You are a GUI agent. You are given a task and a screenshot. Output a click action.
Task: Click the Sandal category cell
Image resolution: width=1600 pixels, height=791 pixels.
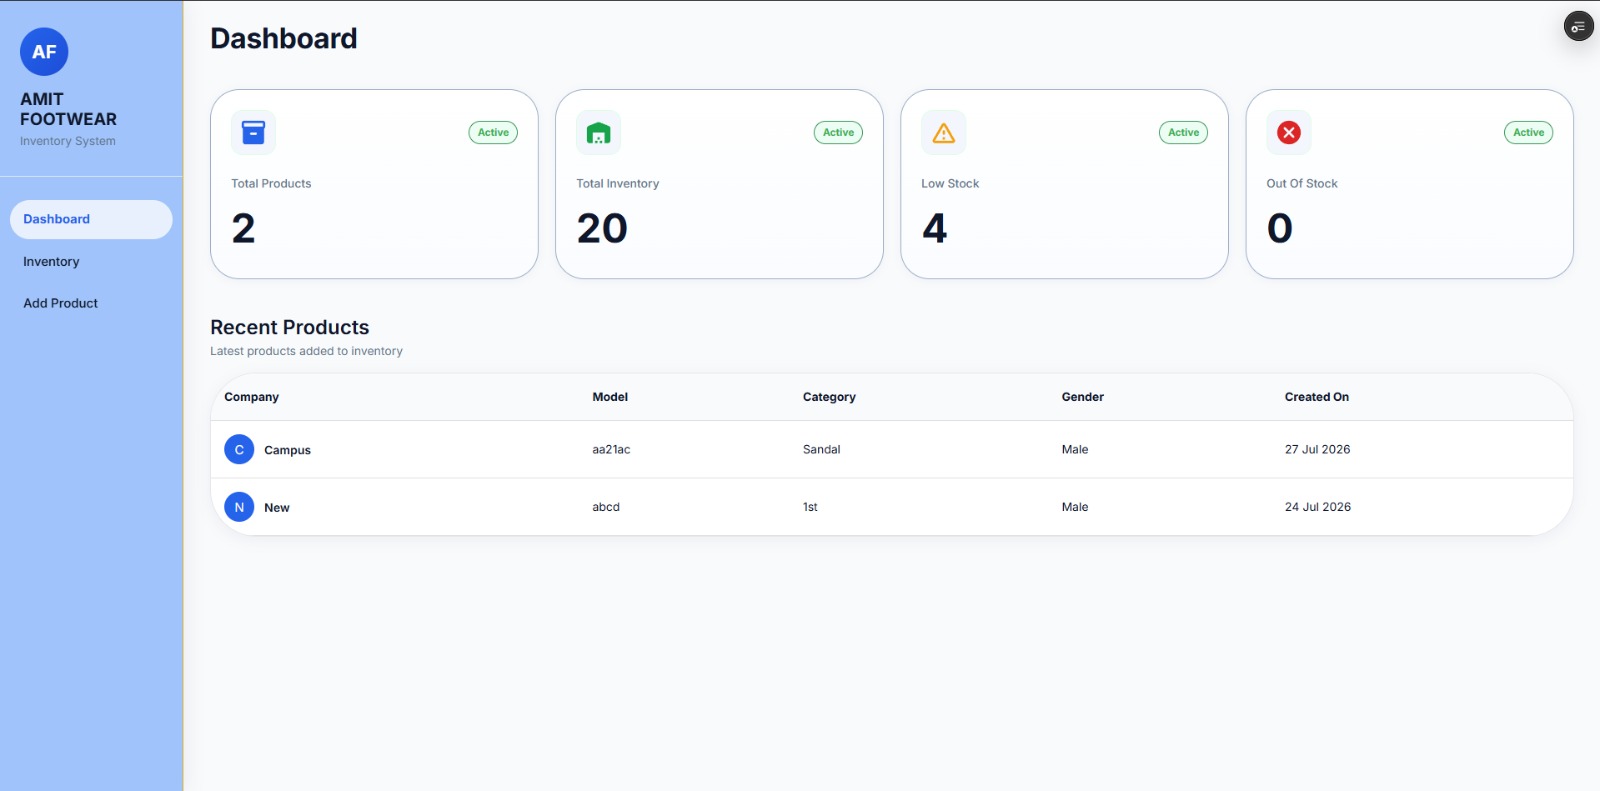pyautogui.click(x=821, y=450)
